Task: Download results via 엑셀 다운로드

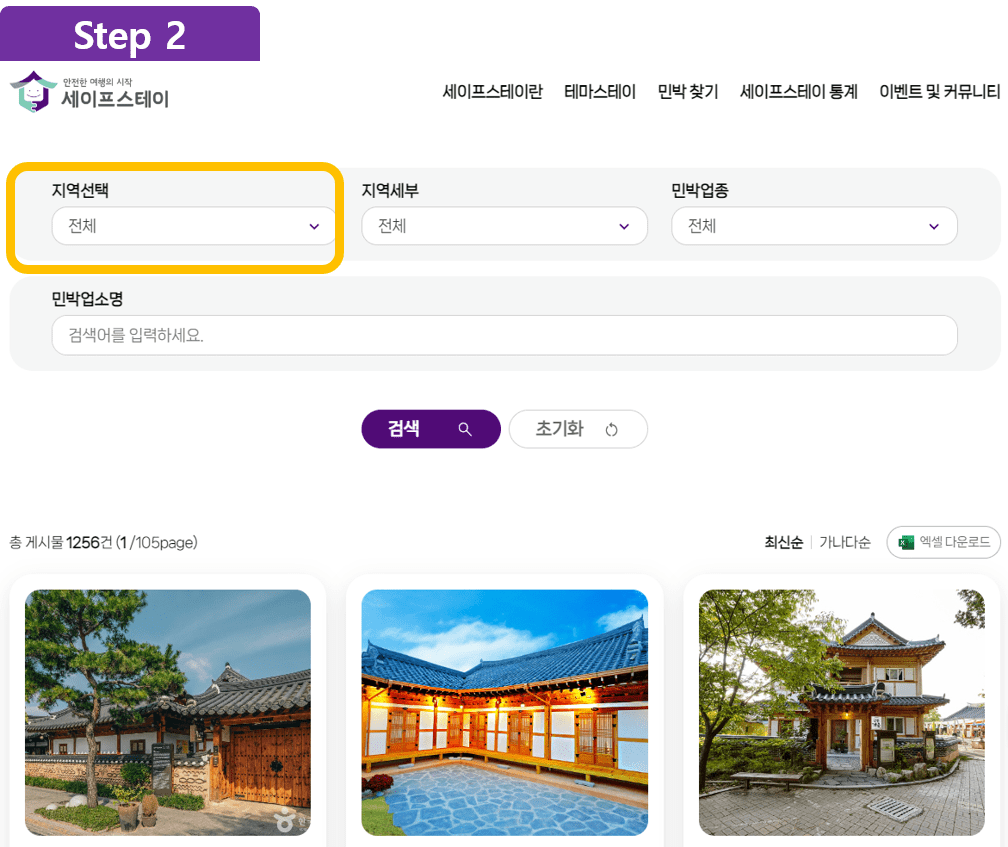Action: [x=943, y=542]
